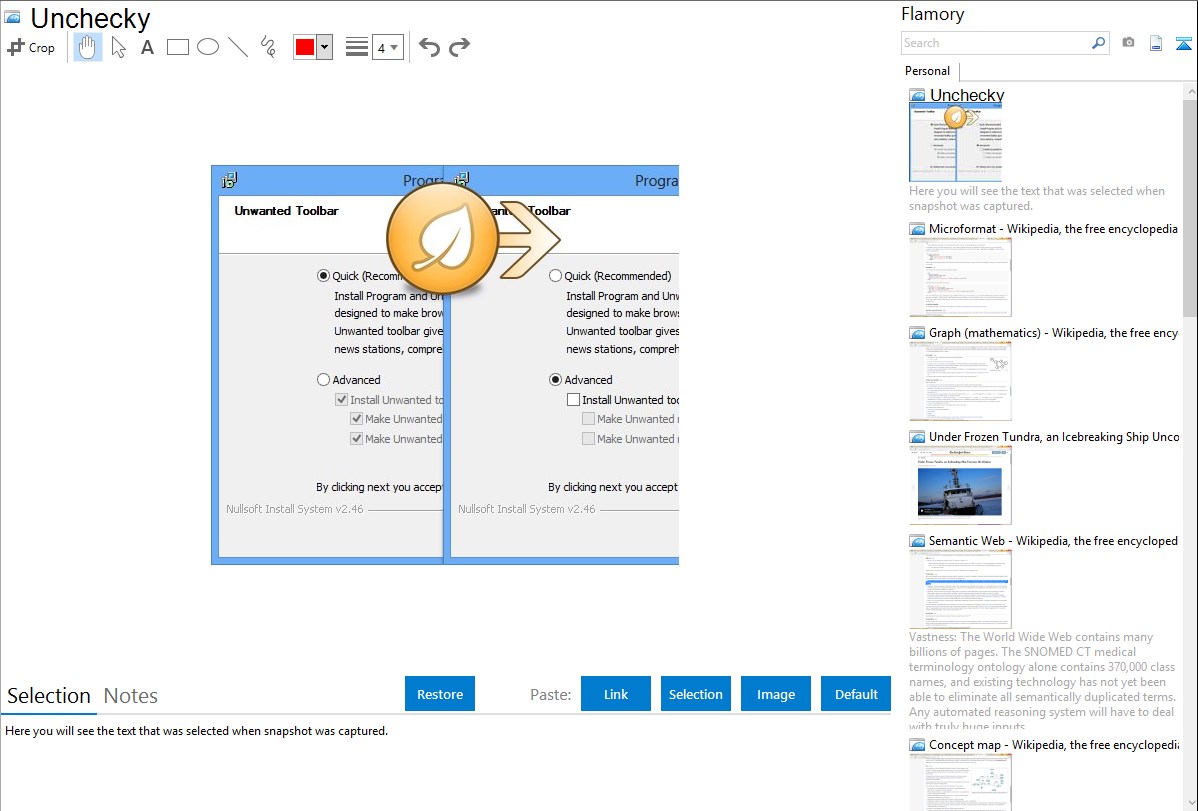Click the icon beside Semantic Web title
The image size is (1198, 811).
pos(917,541)
